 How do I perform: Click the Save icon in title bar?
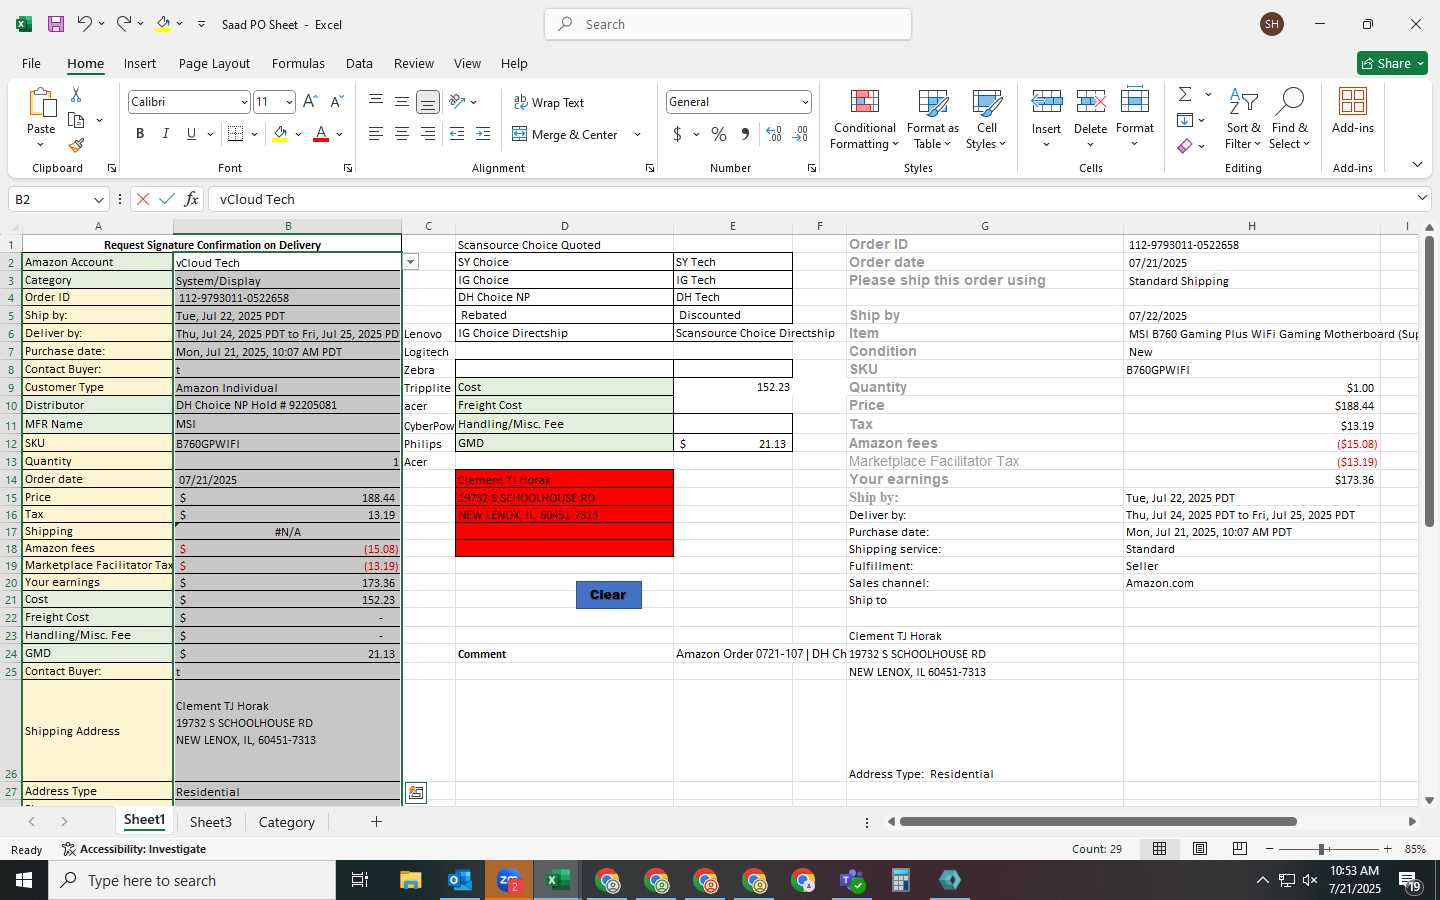[x=56, y=24]
